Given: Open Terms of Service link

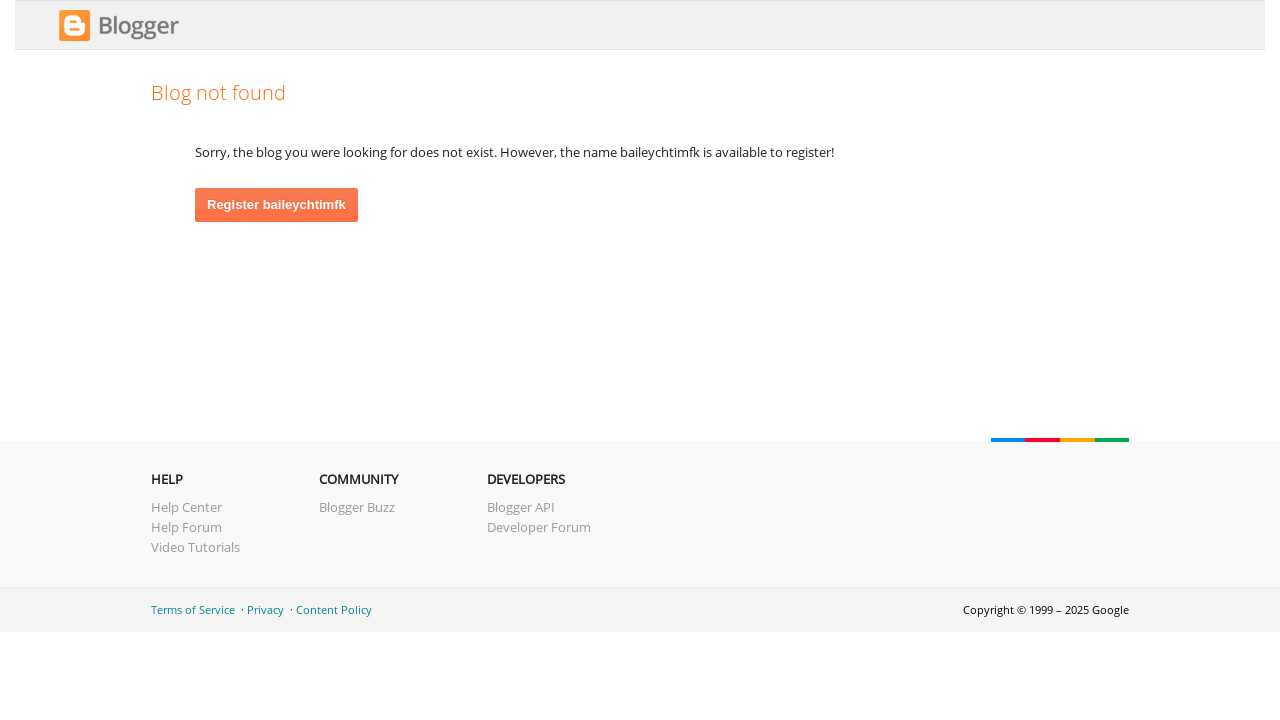Looking at the screenshot, I should pyautogui.click(x=193, y=610).
